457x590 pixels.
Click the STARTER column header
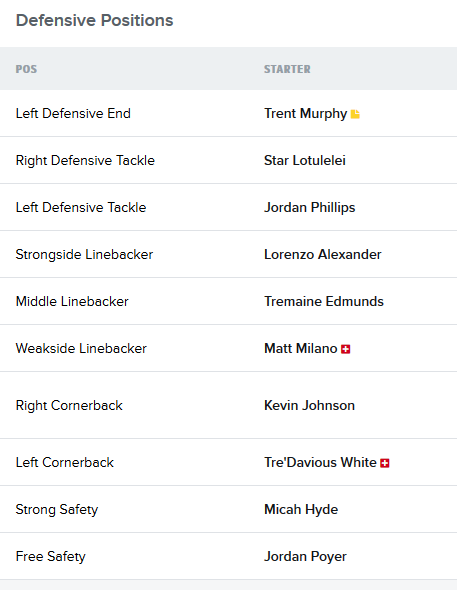[287, 69]
